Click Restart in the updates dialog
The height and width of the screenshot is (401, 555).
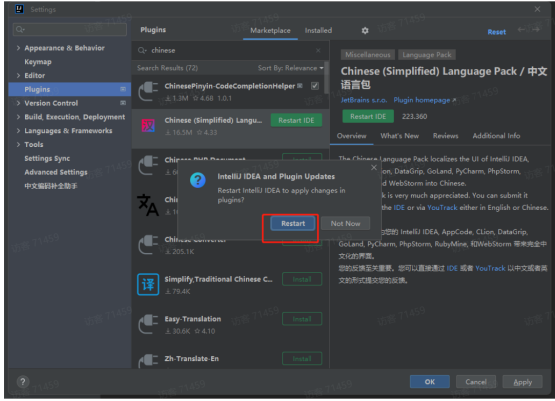pyautogui.click(x=293, y=224)
